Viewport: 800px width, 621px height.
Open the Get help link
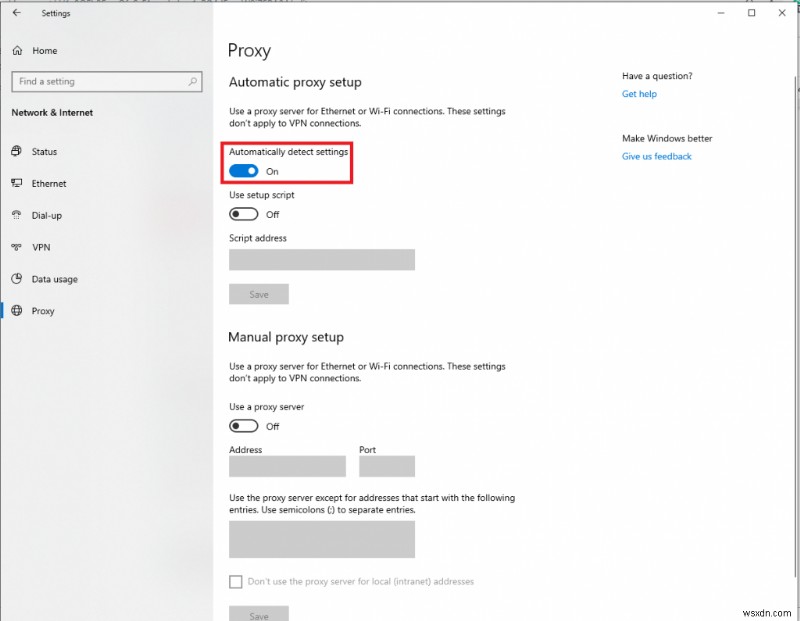639,93
